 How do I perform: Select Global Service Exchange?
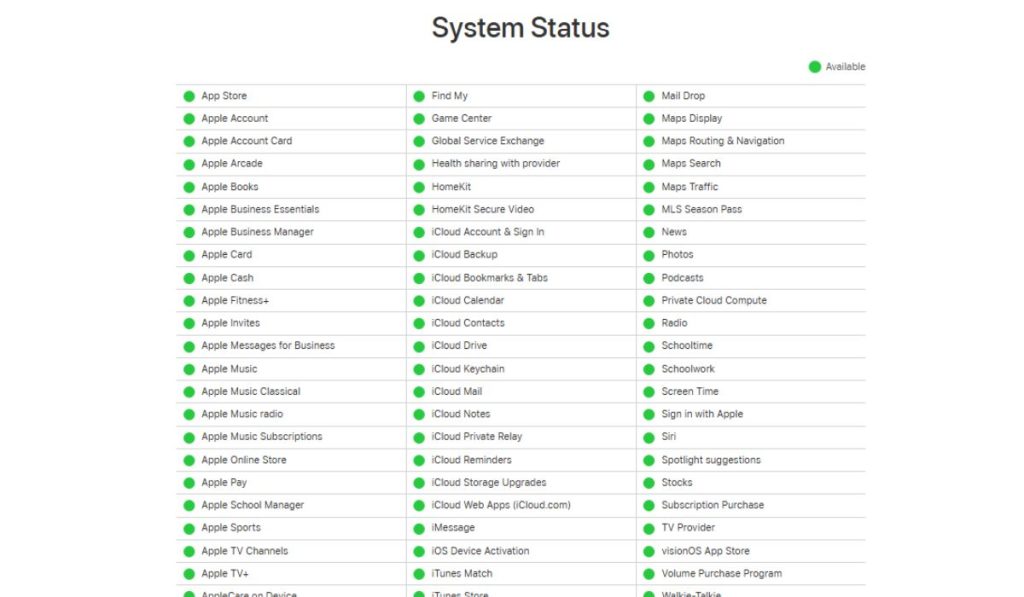[487, 141]
